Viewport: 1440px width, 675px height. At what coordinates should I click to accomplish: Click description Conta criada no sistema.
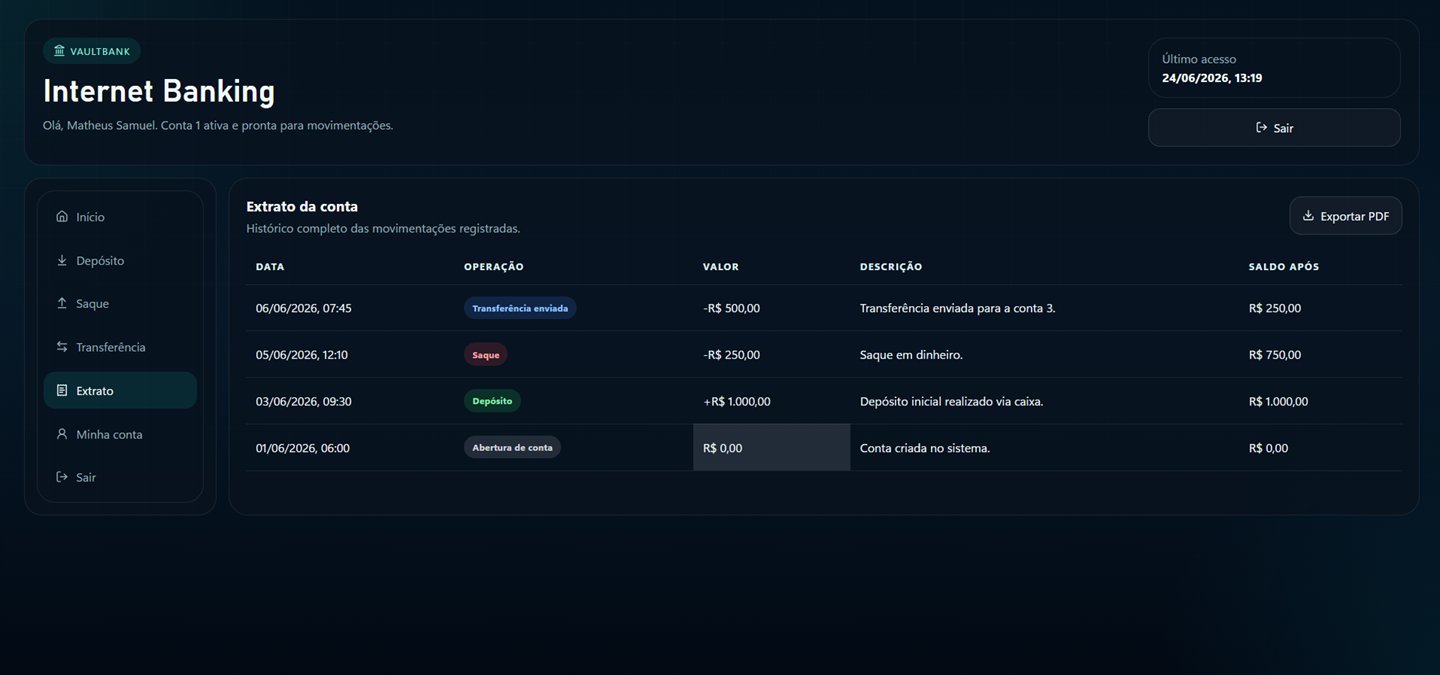(x=925, y=448)
